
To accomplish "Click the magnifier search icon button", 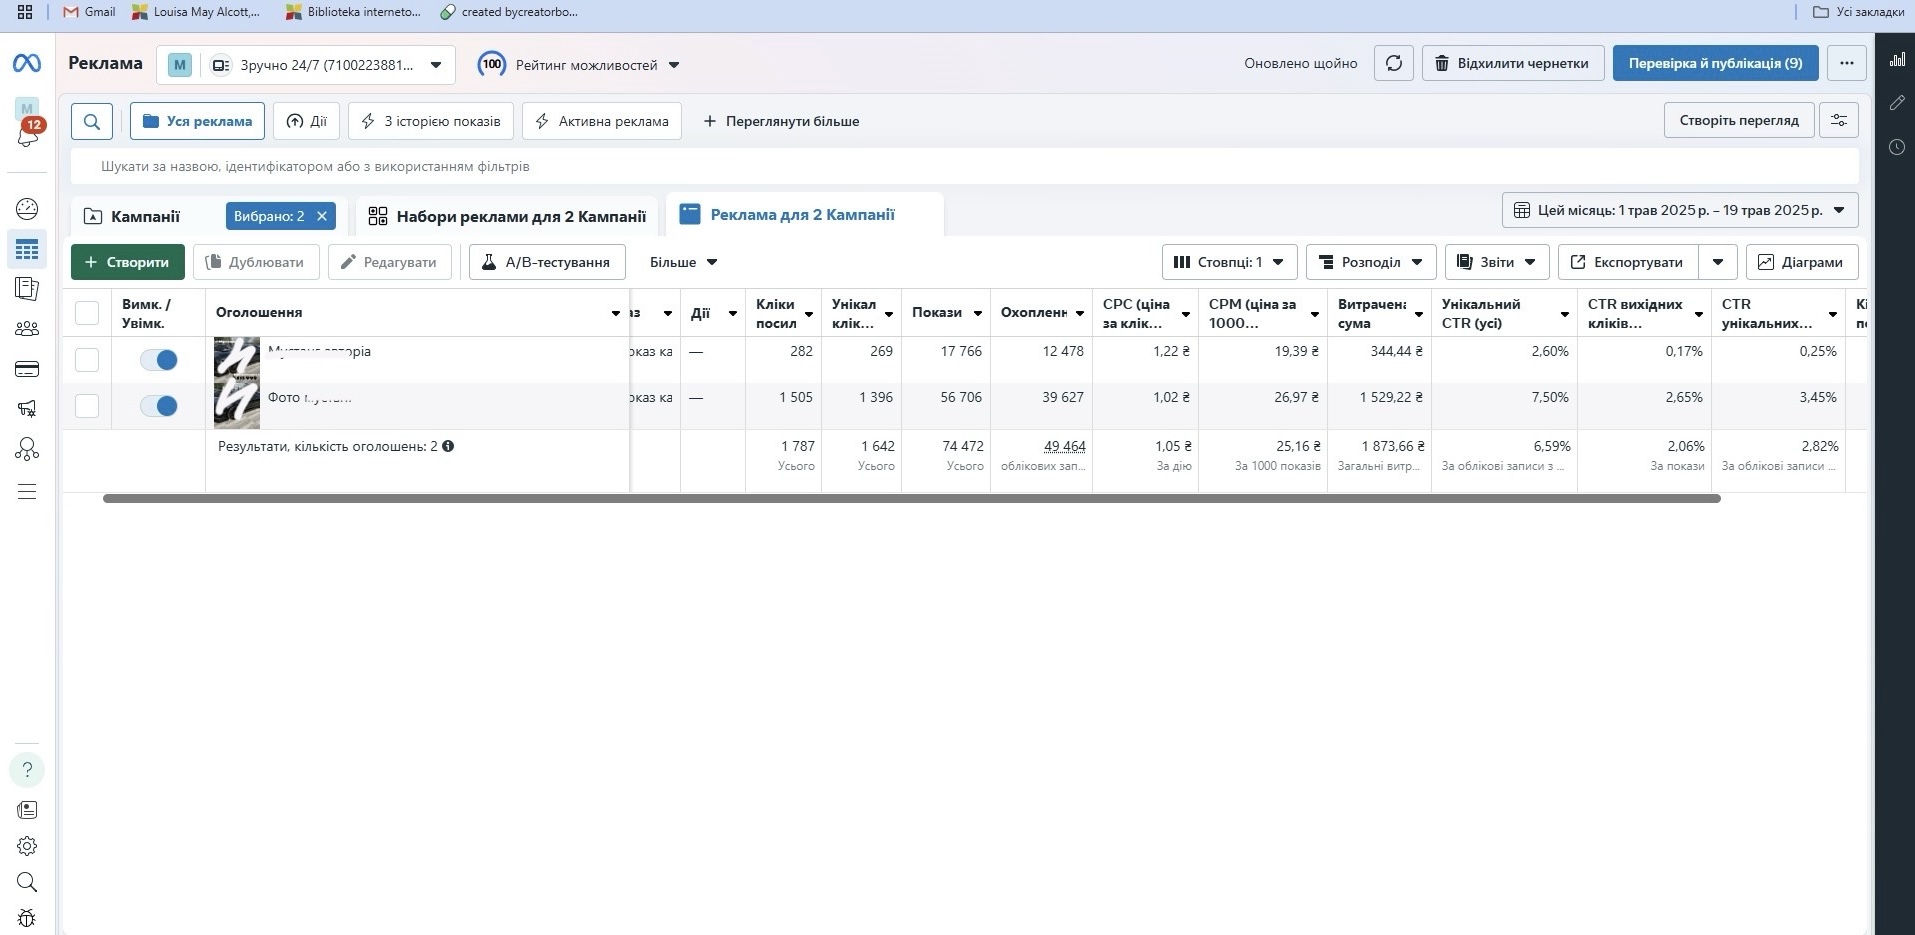I will coord(92,121).
